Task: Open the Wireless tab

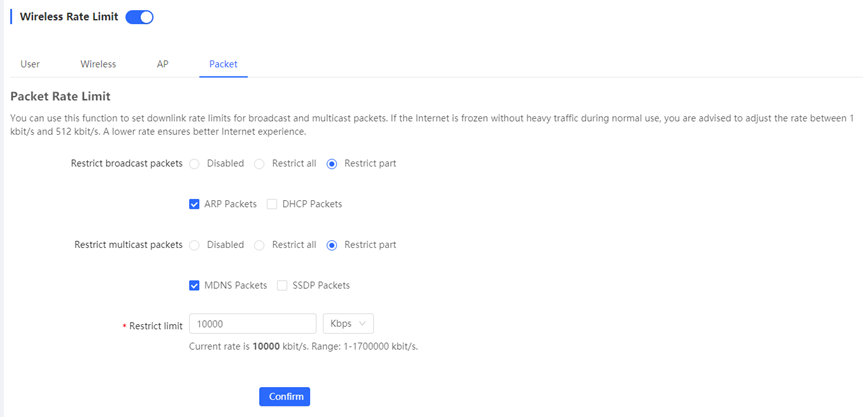Action: point(98,64)
